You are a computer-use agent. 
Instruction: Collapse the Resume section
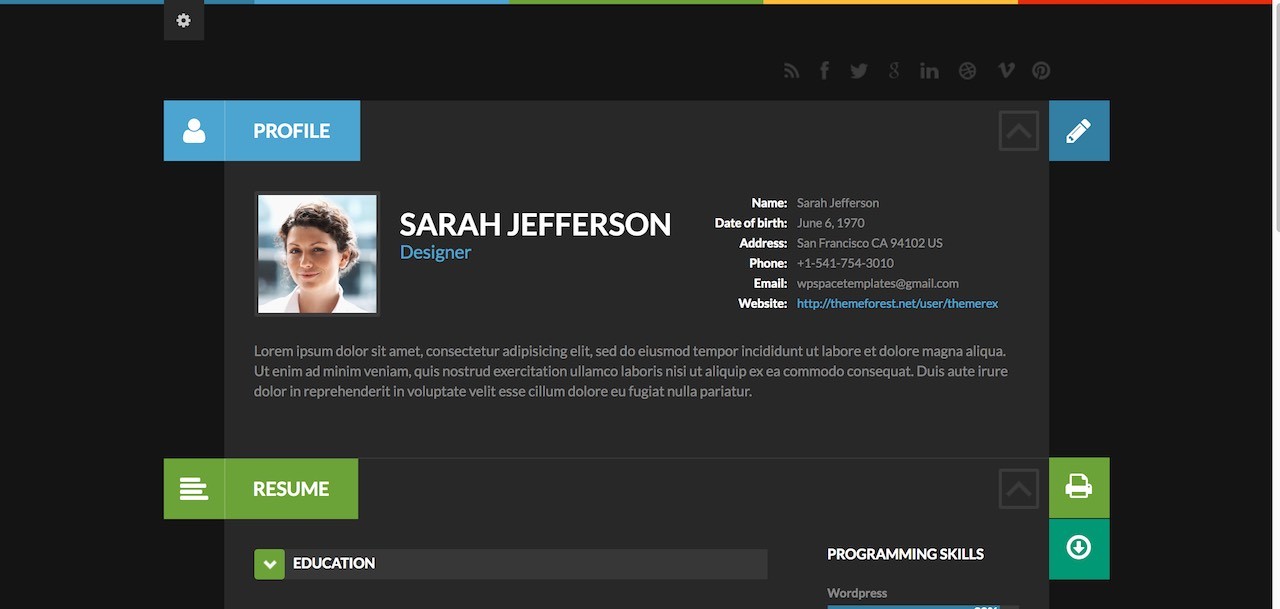tap(1018, 489)
